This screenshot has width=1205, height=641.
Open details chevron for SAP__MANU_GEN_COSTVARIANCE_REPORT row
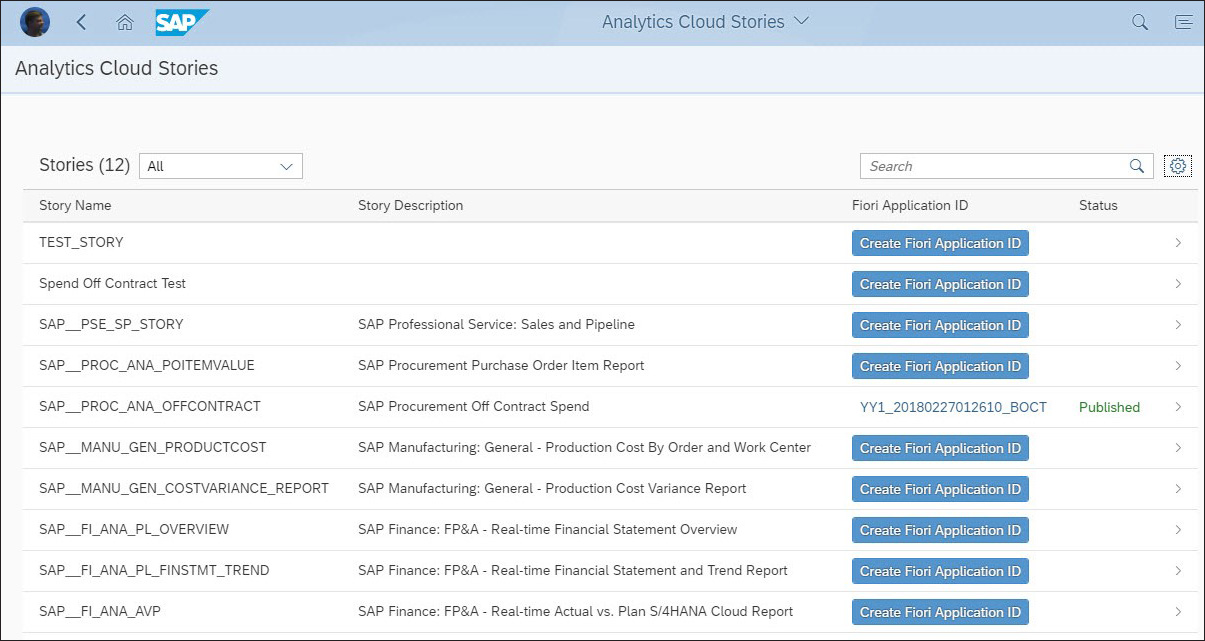tap(1179, 489)
